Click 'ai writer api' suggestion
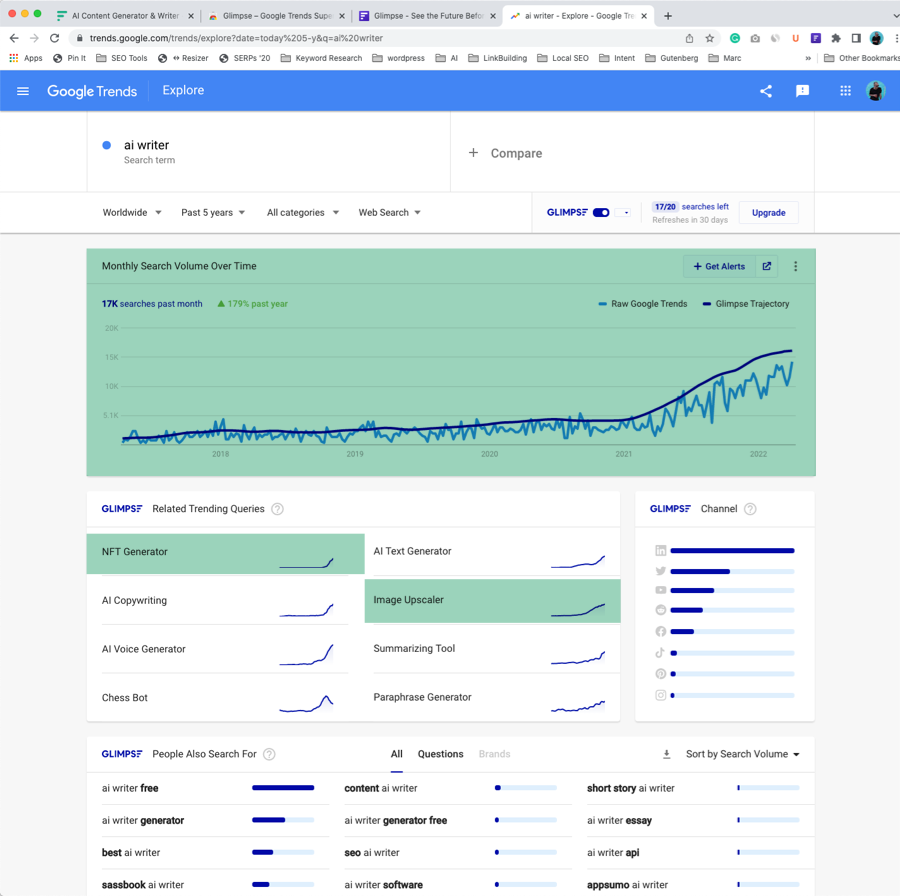The image size is (900, 896). click(613, 852)
